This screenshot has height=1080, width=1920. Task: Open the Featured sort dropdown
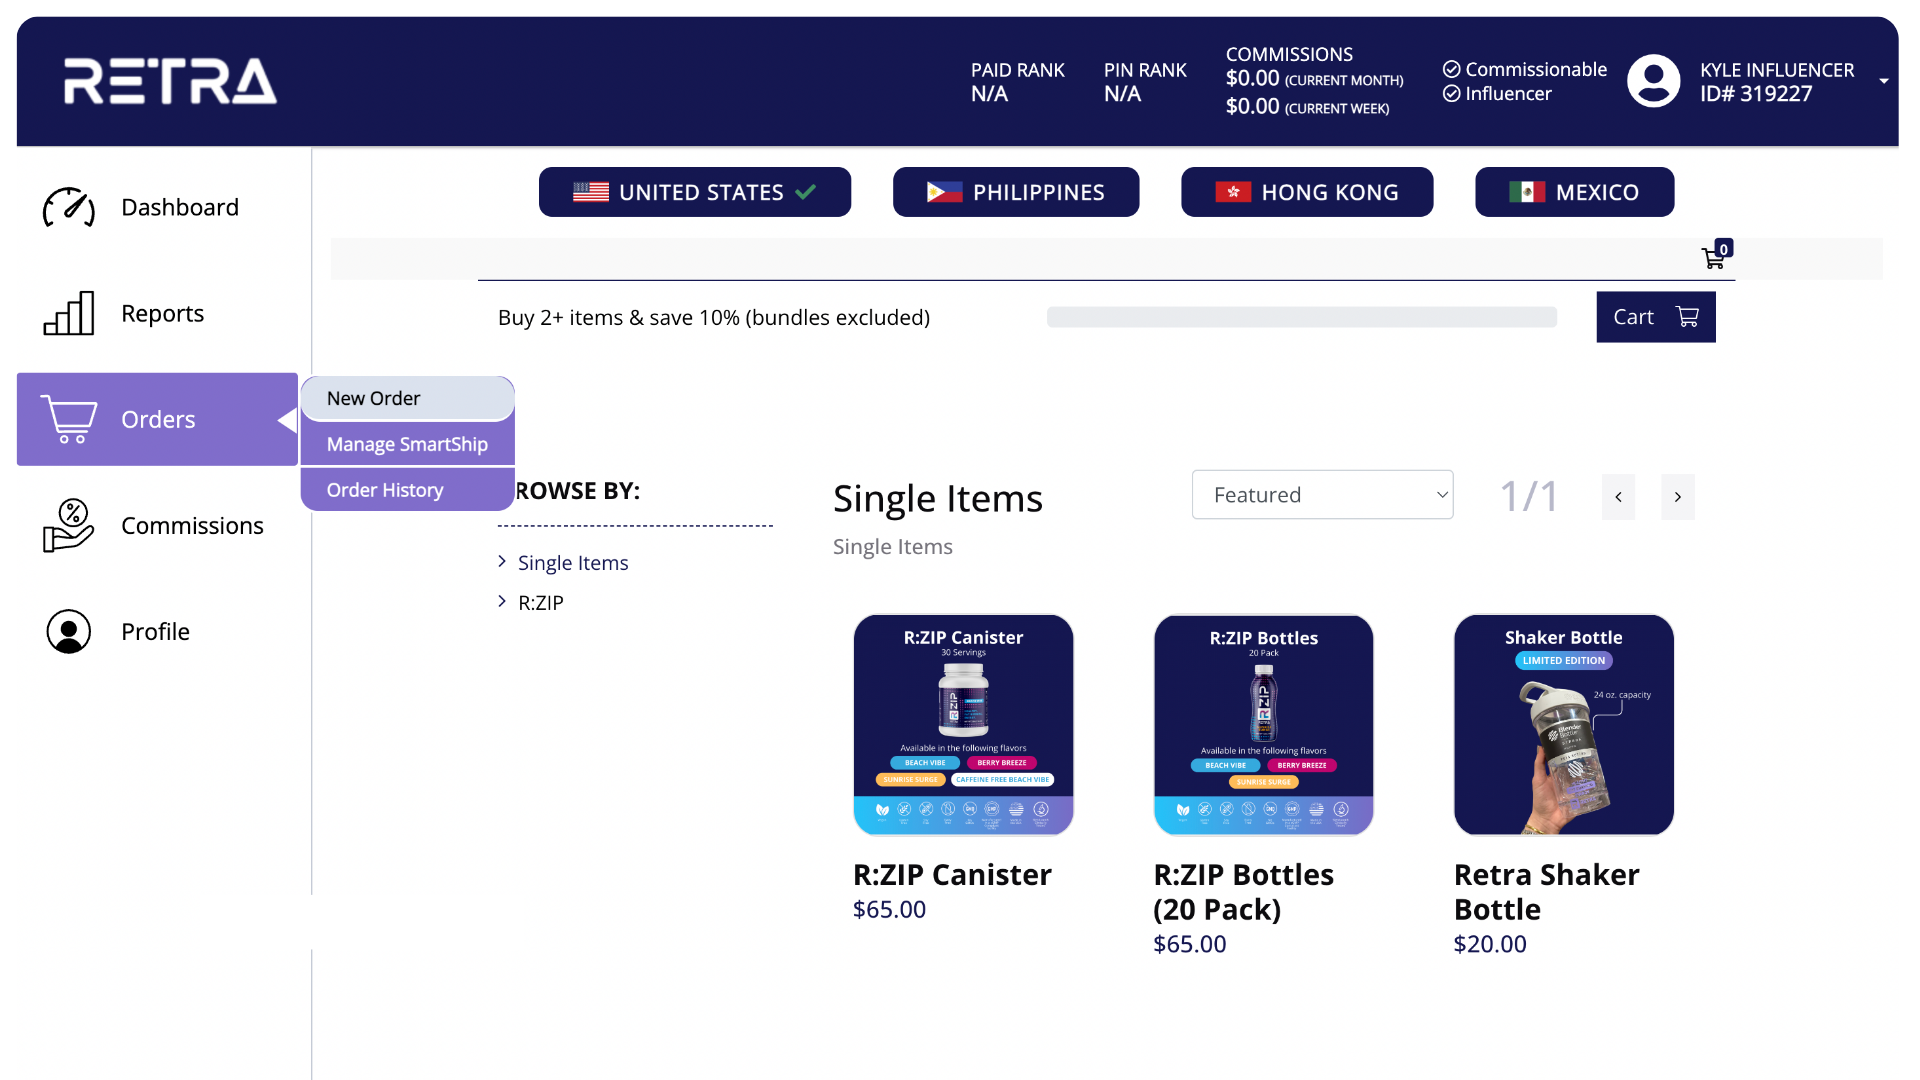1321,495
